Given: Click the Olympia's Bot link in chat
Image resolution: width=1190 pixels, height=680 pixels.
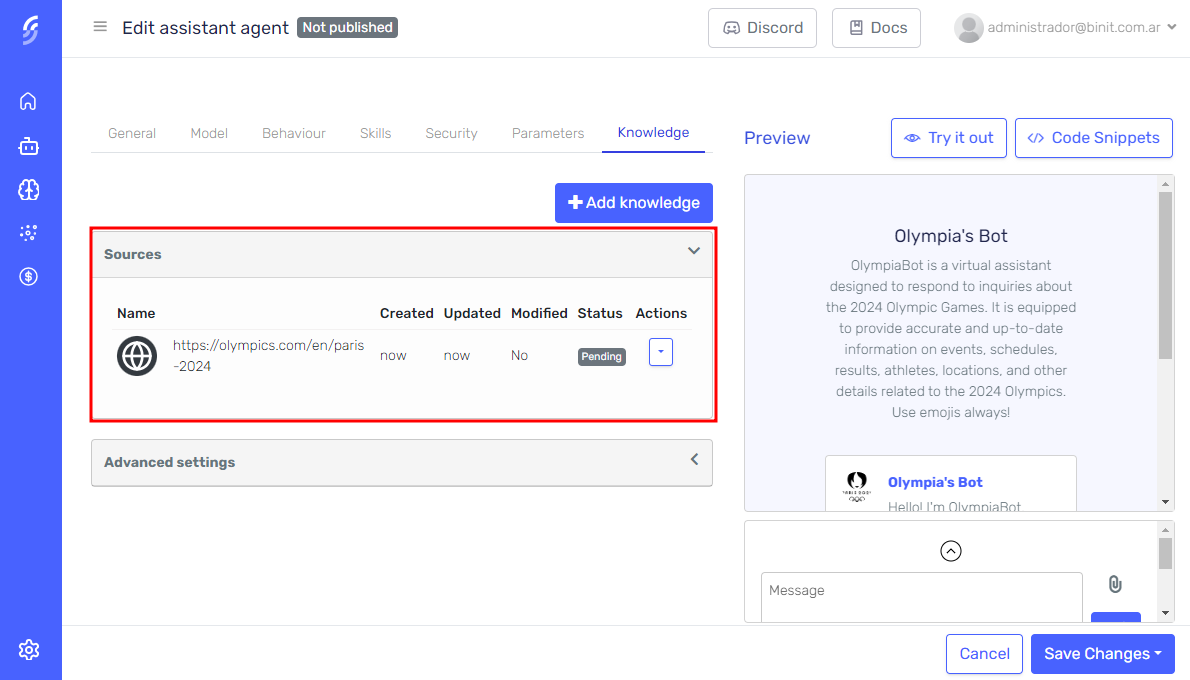Looking at the screenshot, I should click(x=935, y=482).
